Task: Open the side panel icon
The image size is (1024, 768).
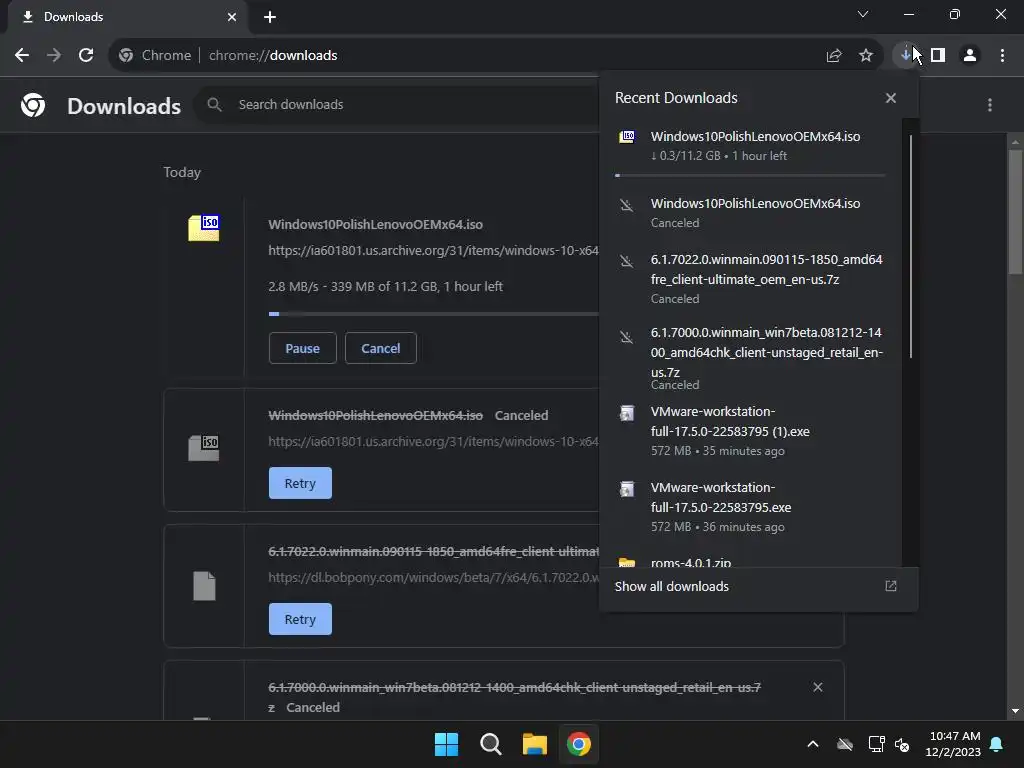Action: pos(938,56)
